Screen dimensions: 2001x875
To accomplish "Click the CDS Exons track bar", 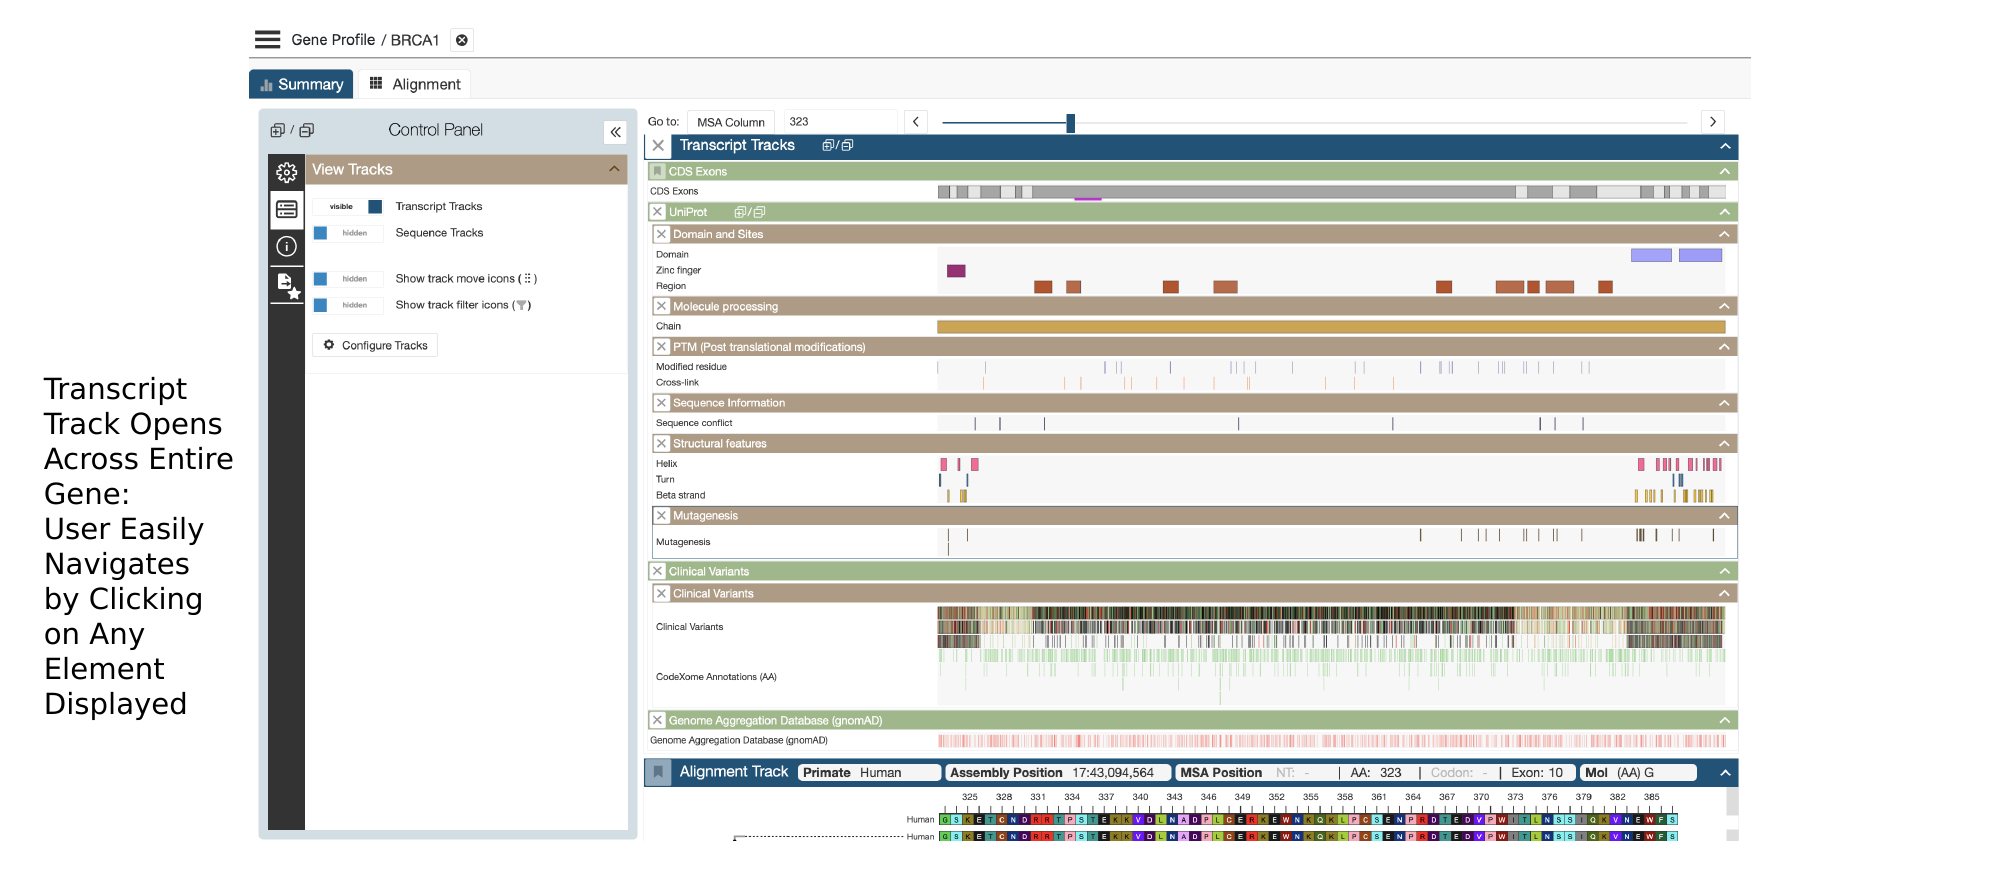I will (1331, 192).
